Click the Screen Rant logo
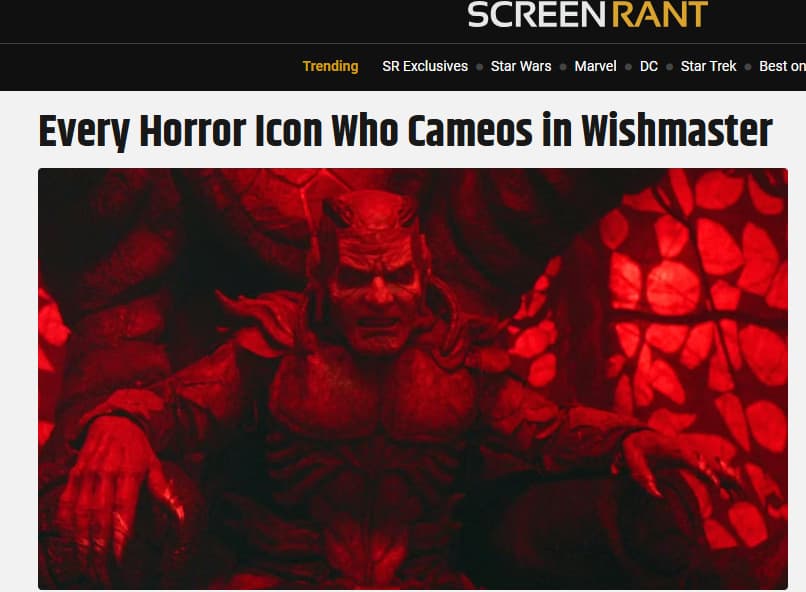 tap(588, 14)
